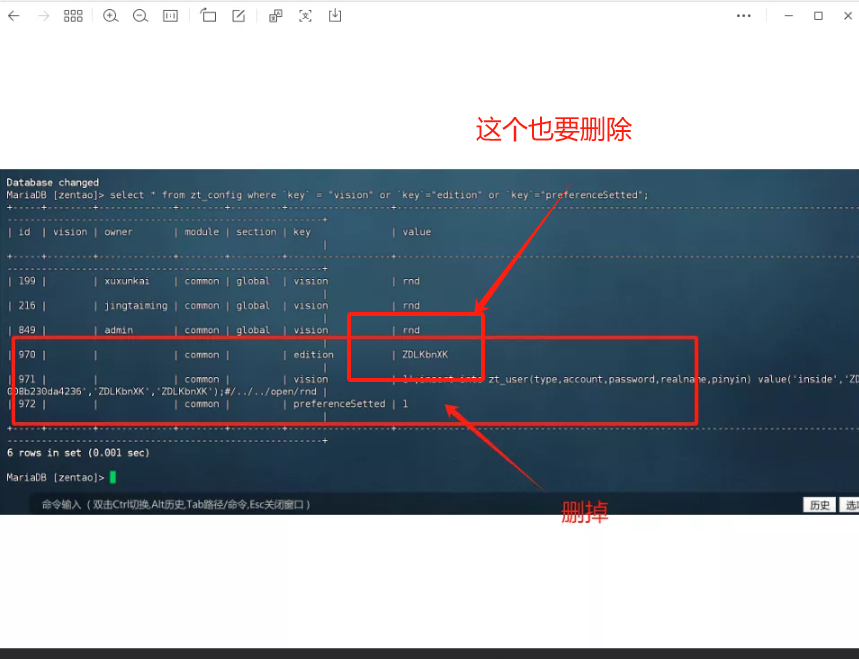The height and width of the screenshot is (659, 859).
Task: Click the 'jingtaiming' owner cell
Action: click(136, 306)
